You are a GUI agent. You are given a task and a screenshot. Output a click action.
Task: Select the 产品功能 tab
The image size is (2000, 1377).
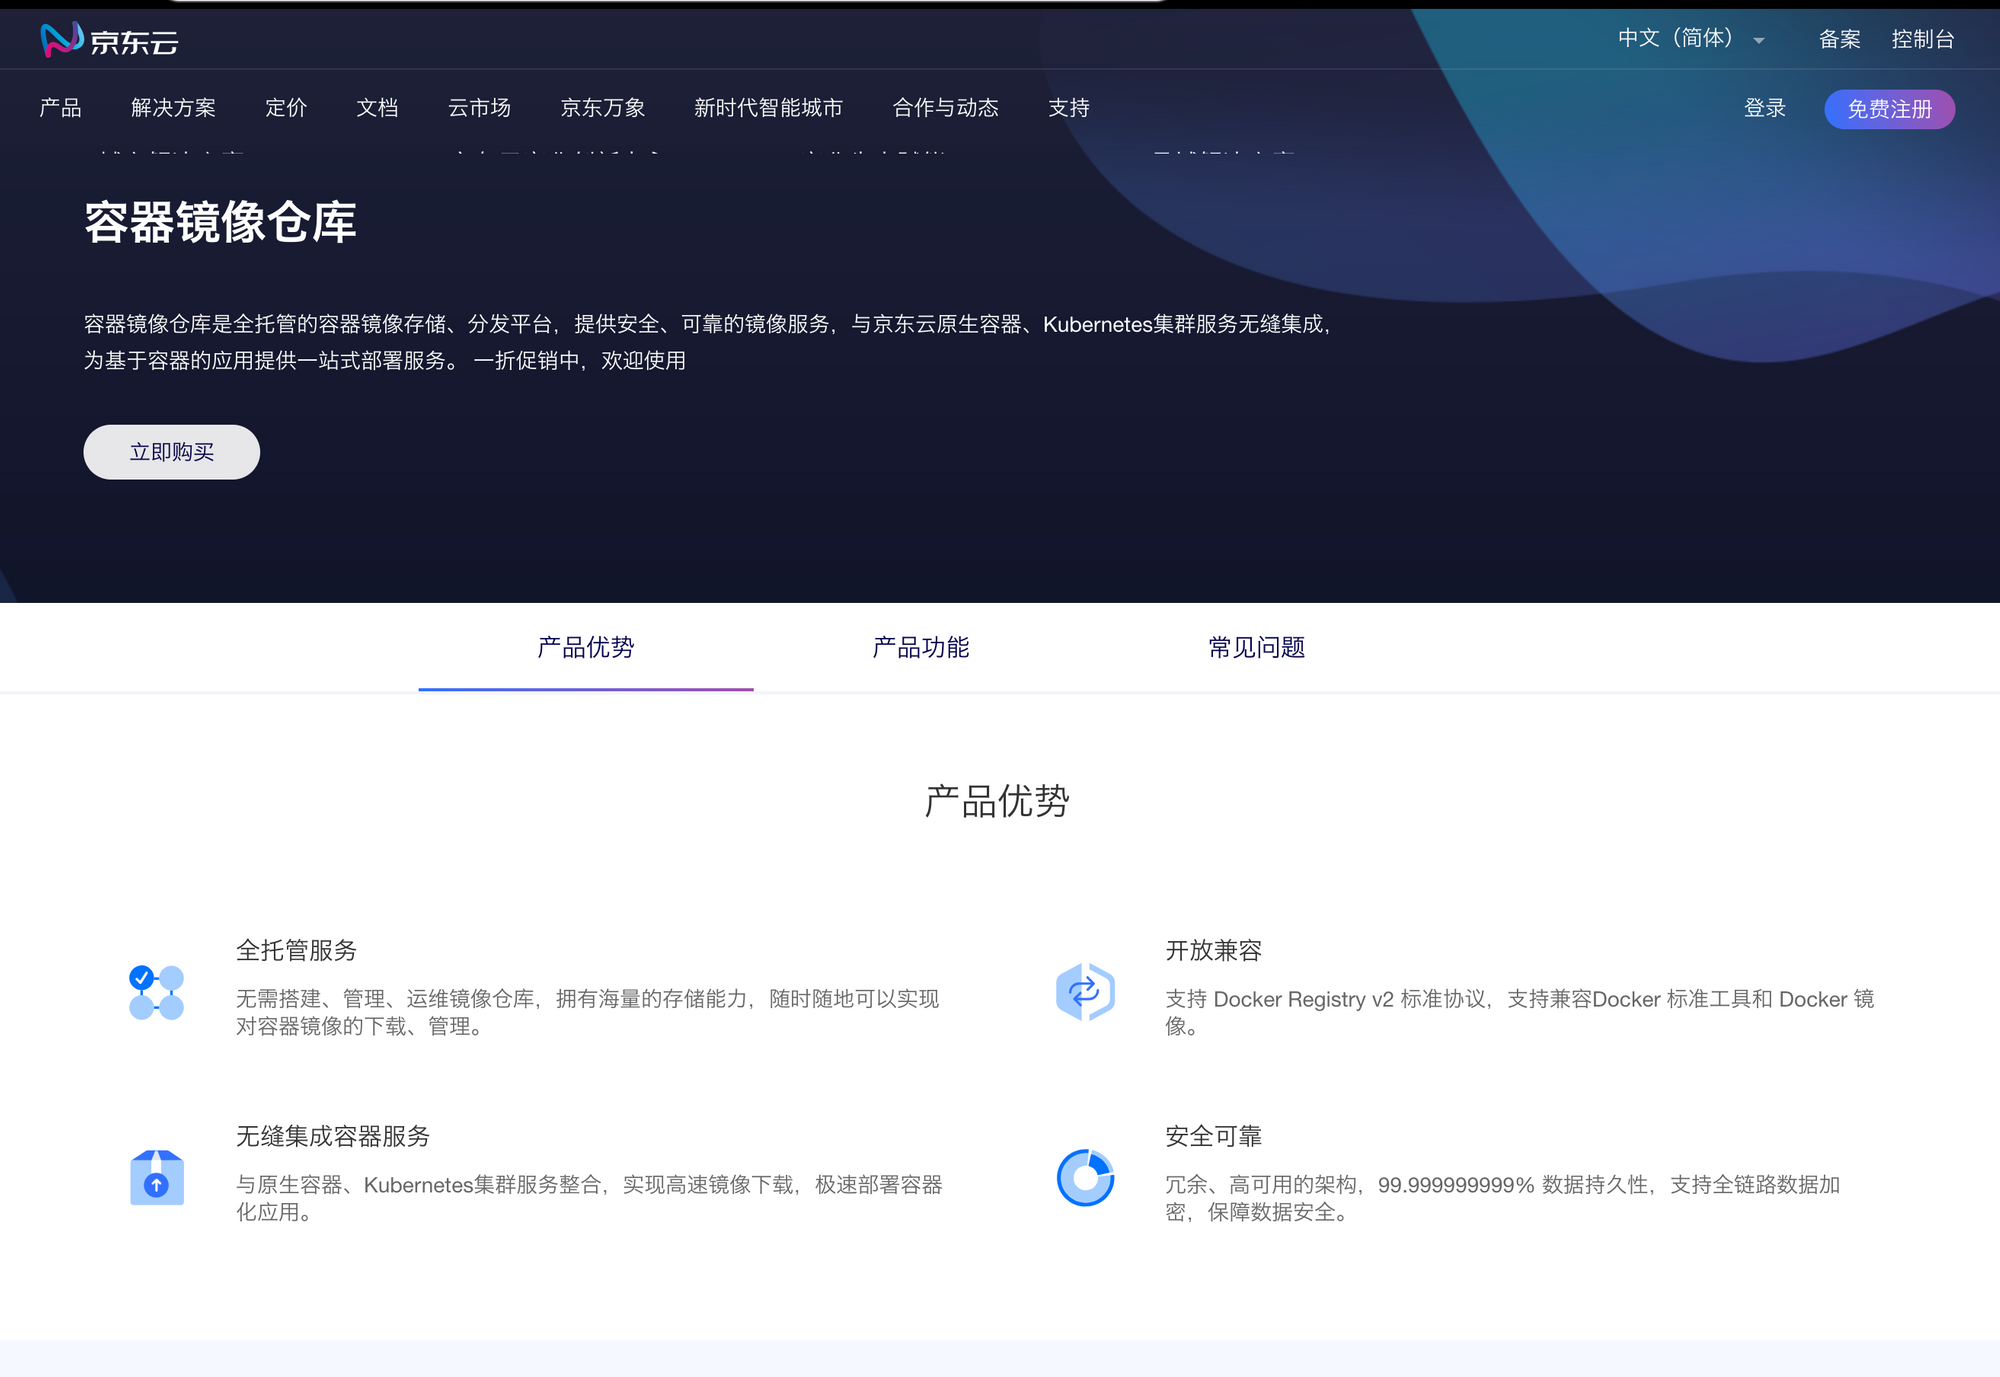click(x=920, y=648)
